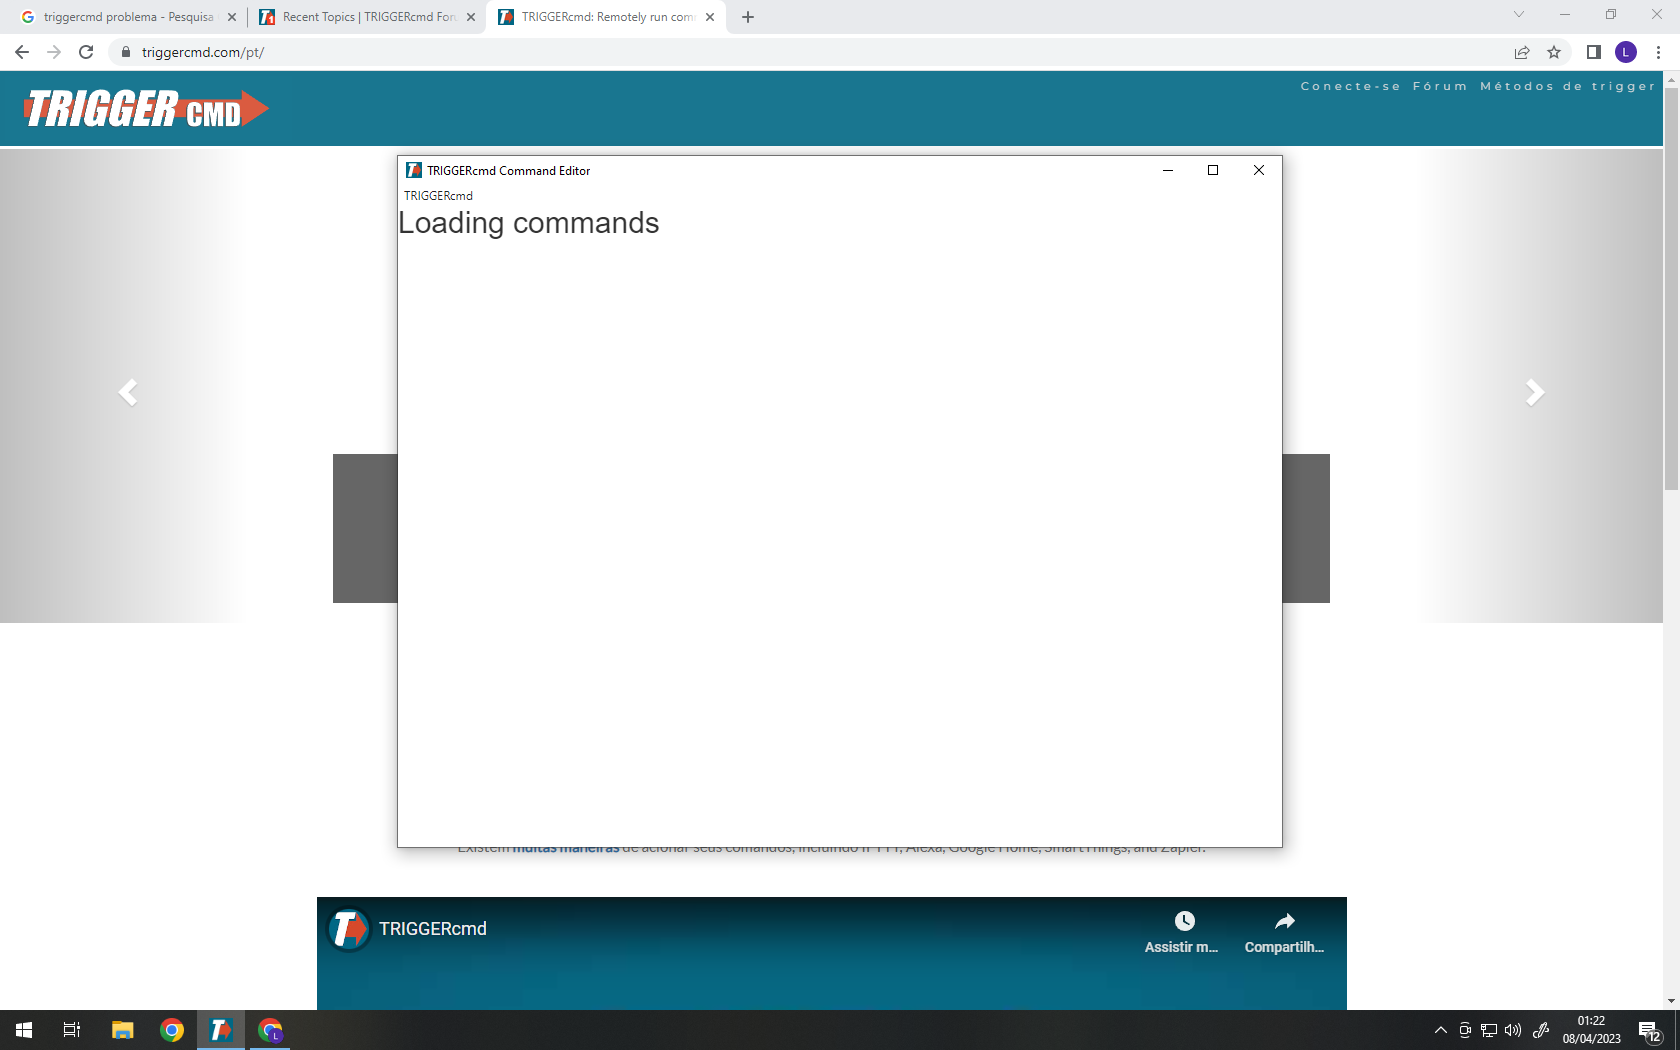This screenshot has width=1680, height=1050.
Task: Open the volume control tray icon
Action: [x=1513, y=1030]
